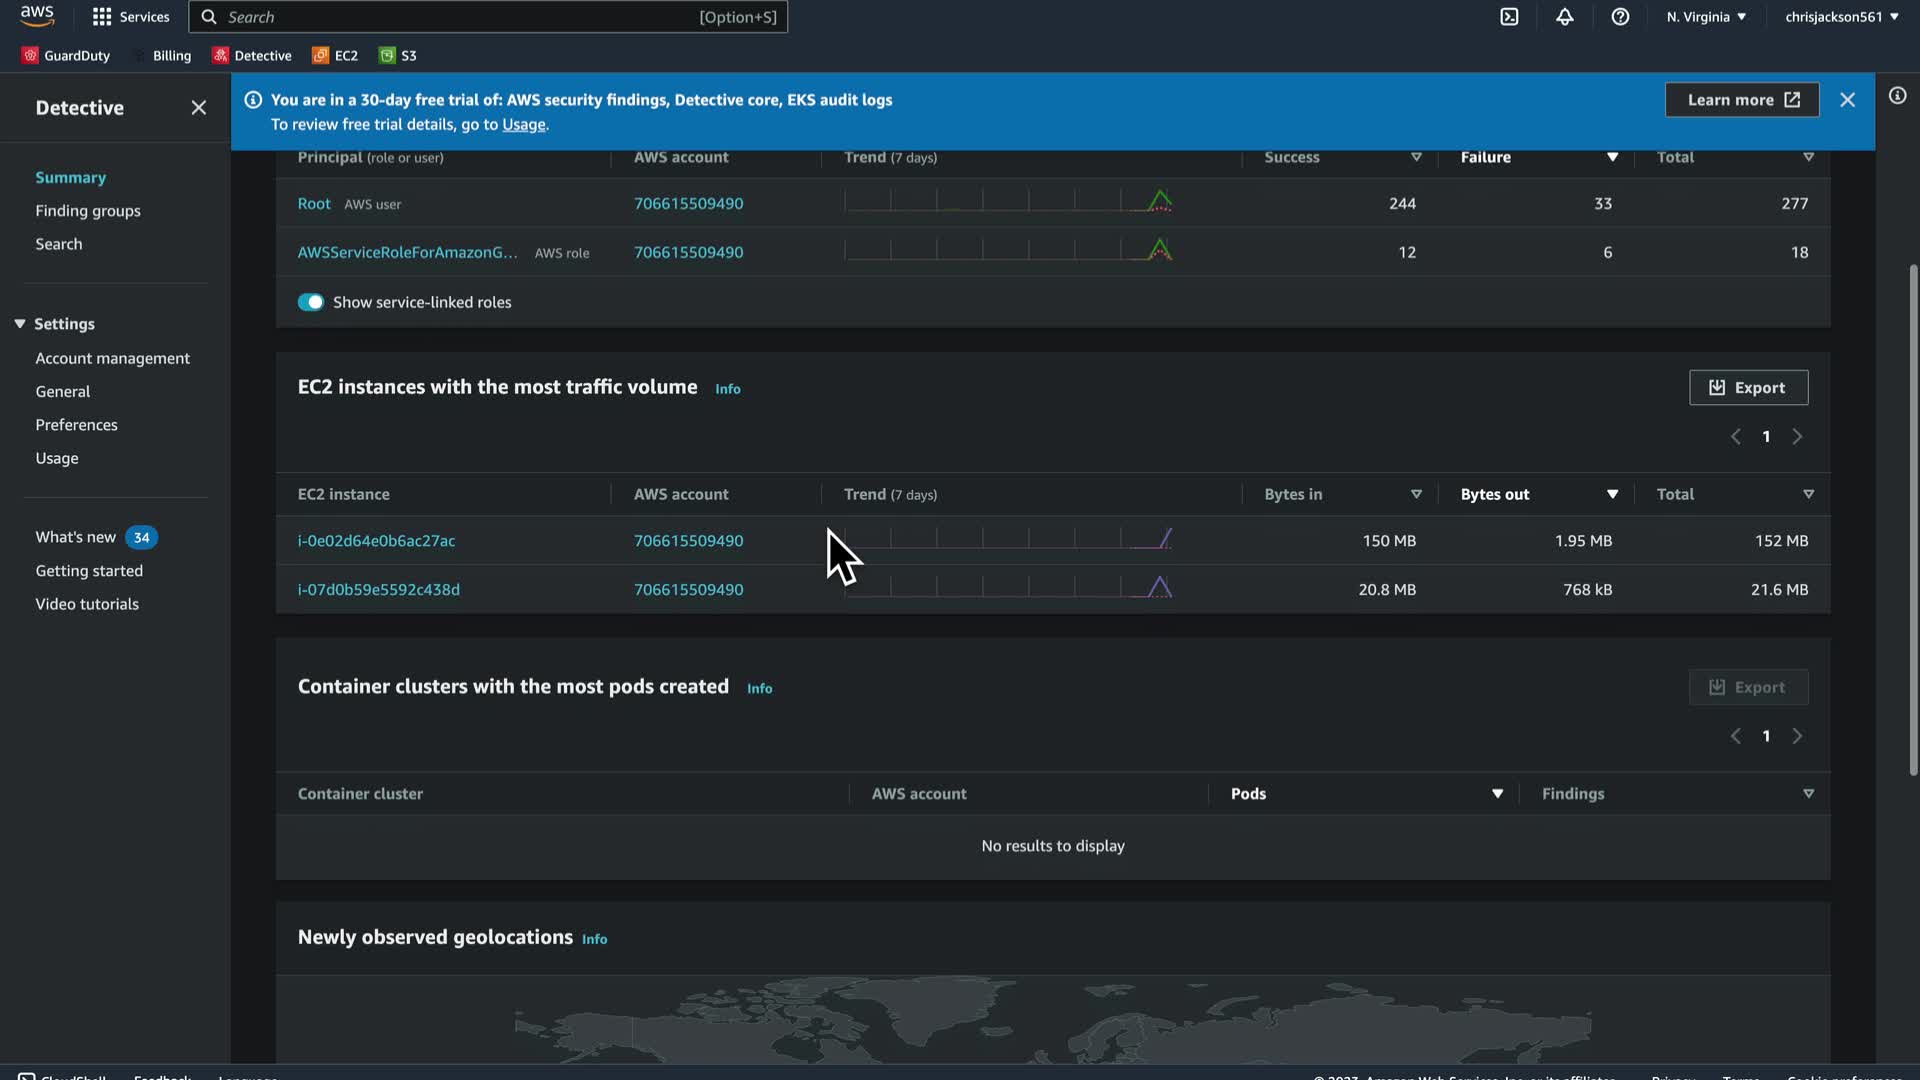Image resolution: width=1920 pixels, height=1080 pixels.
Task: Open Finding groups in sidebar
Action: point(88,211)
